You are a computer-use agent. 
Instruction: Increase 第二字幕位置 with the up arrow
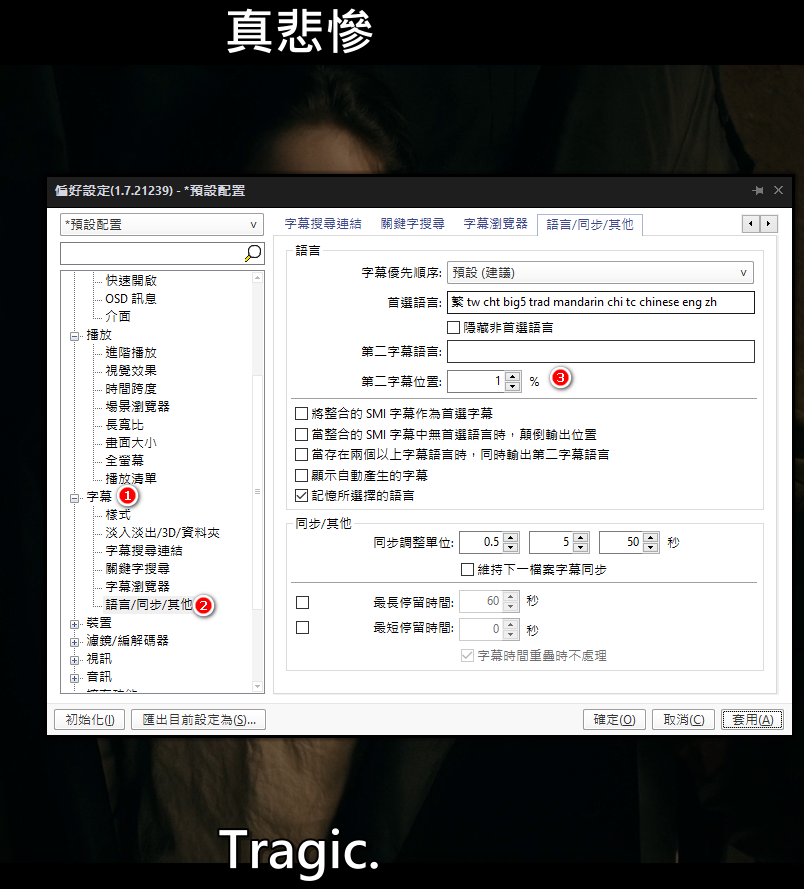[513, 376]
